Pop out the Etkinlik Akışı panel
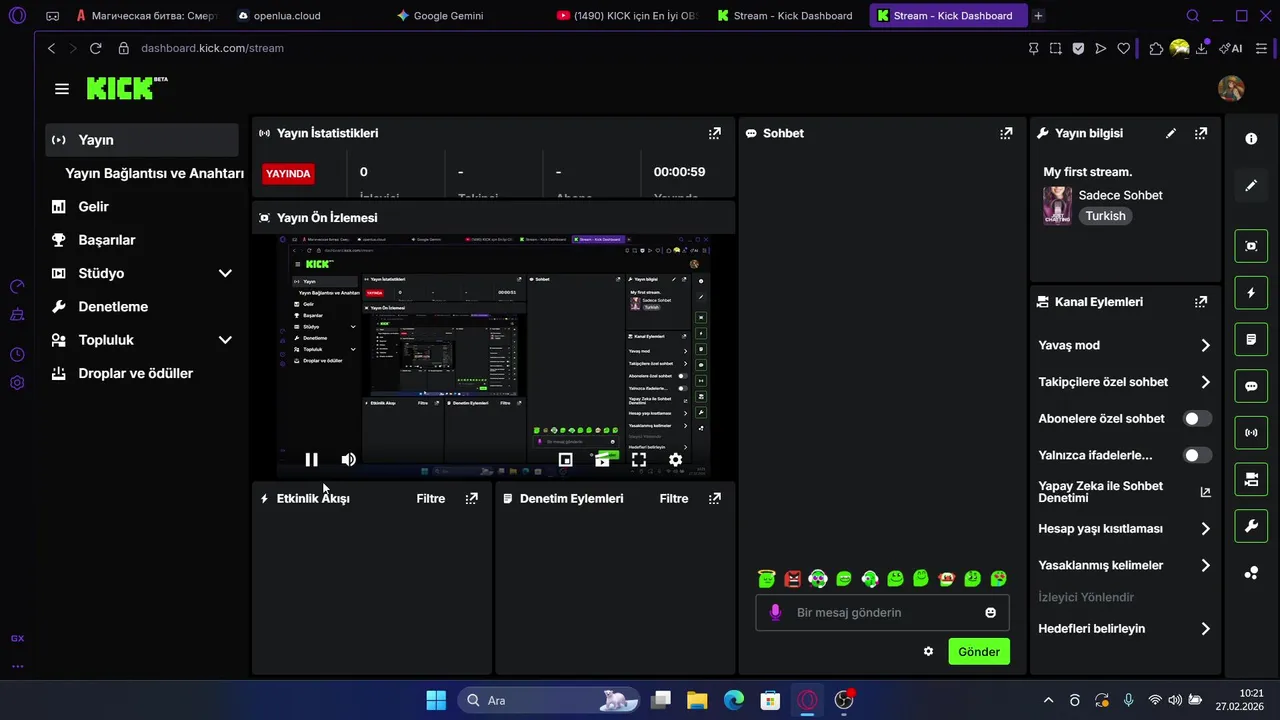 (472, 498)
